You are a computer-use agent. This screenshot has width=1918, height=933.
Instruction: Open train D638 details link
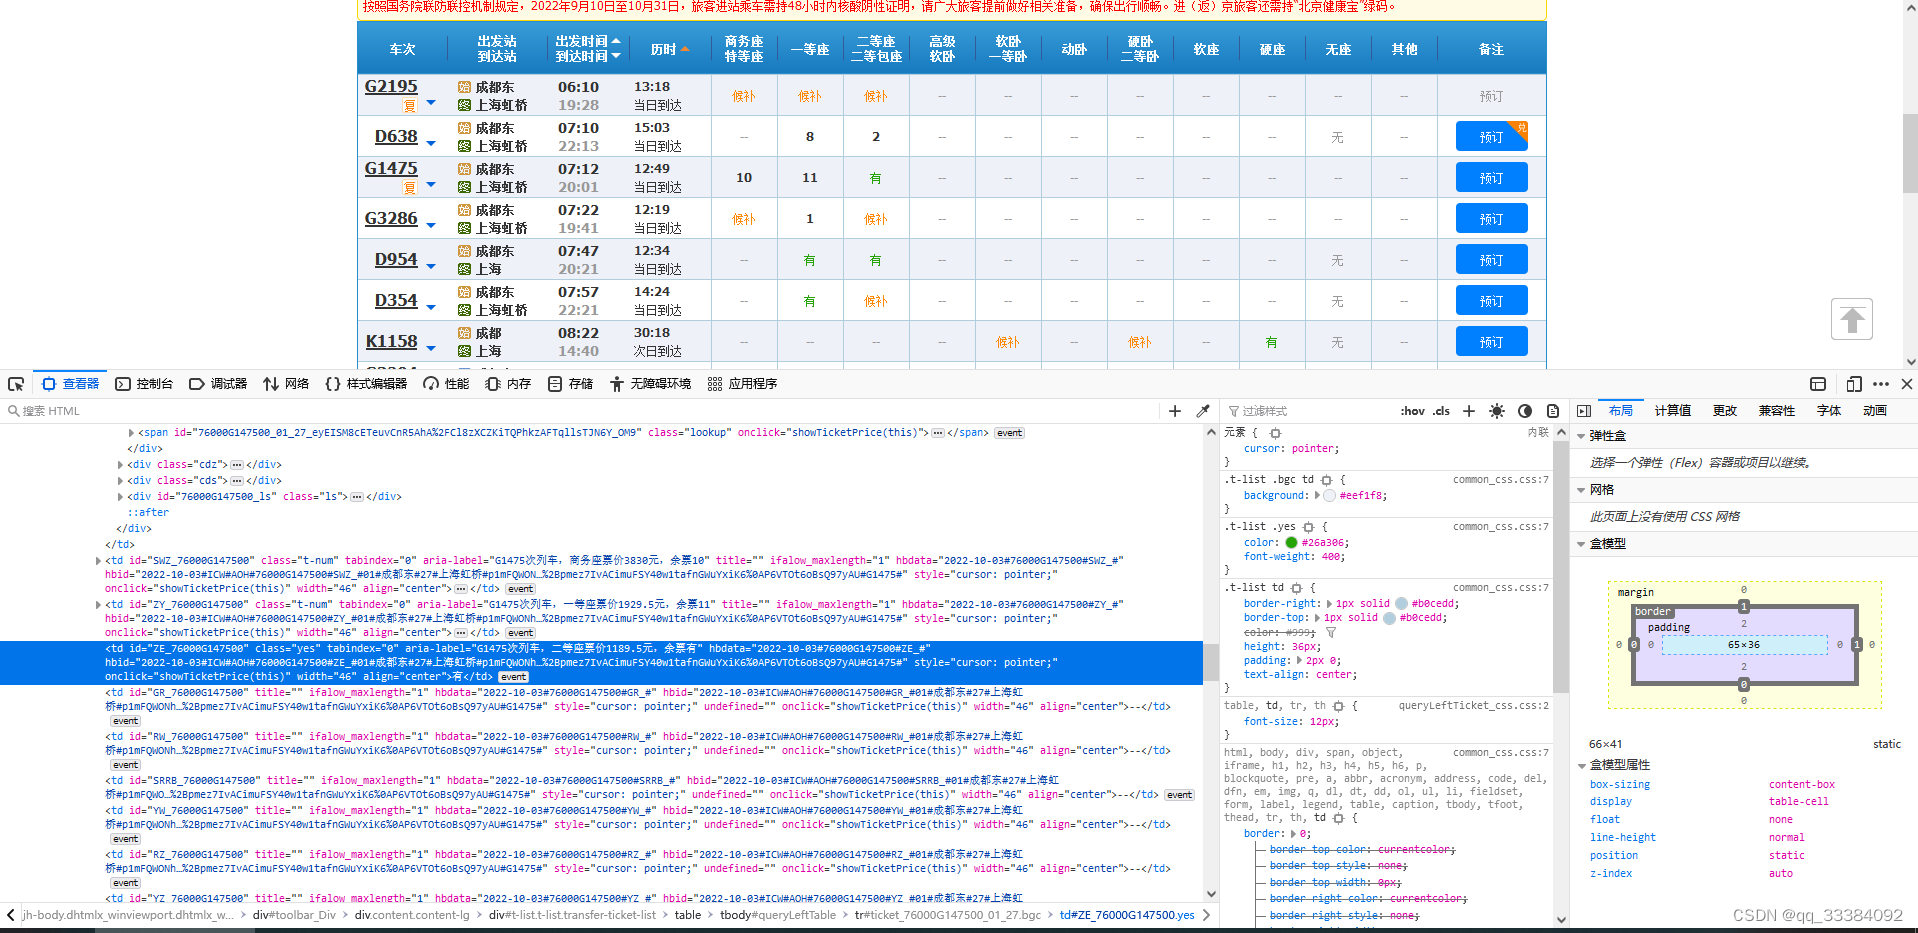[396, 137]
